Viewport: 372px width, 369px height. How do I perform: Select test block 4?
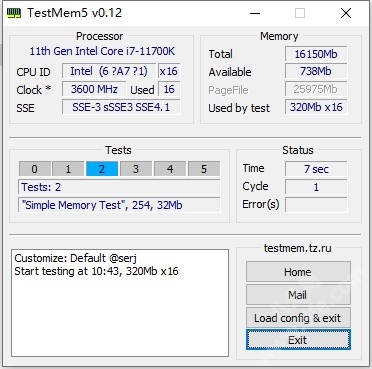click(170, 169)
